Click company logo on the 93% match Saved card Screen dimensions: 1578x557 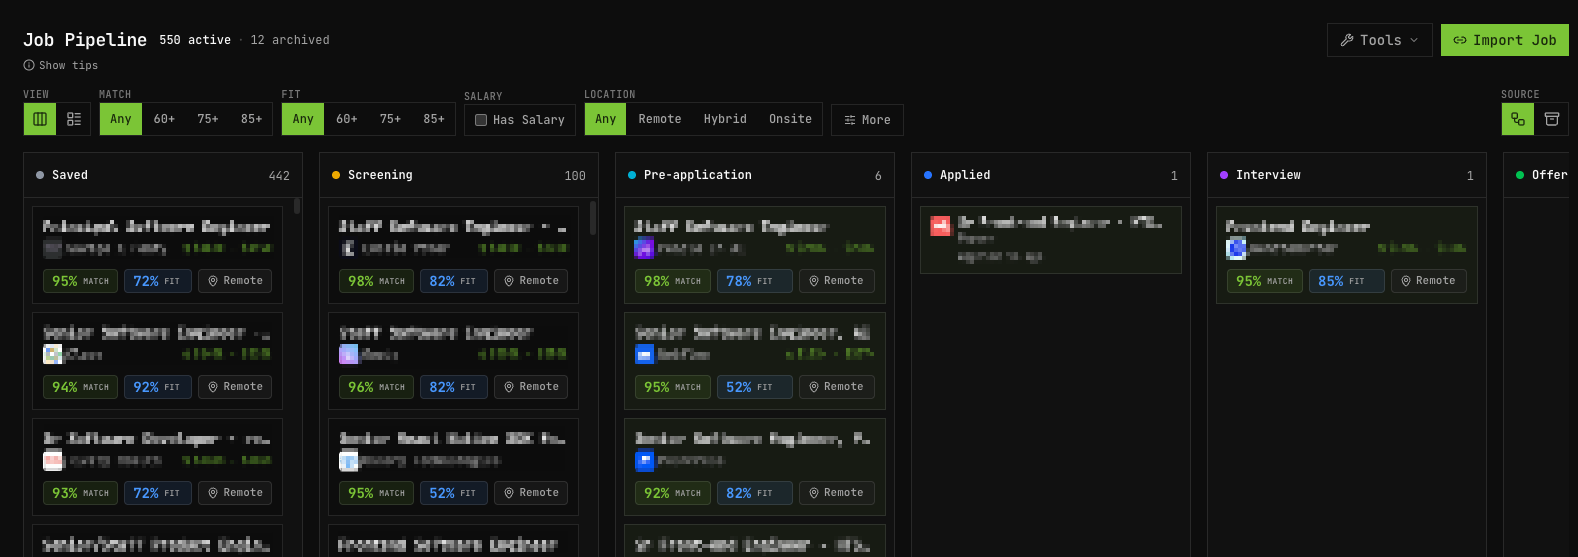tap(53, 460)
